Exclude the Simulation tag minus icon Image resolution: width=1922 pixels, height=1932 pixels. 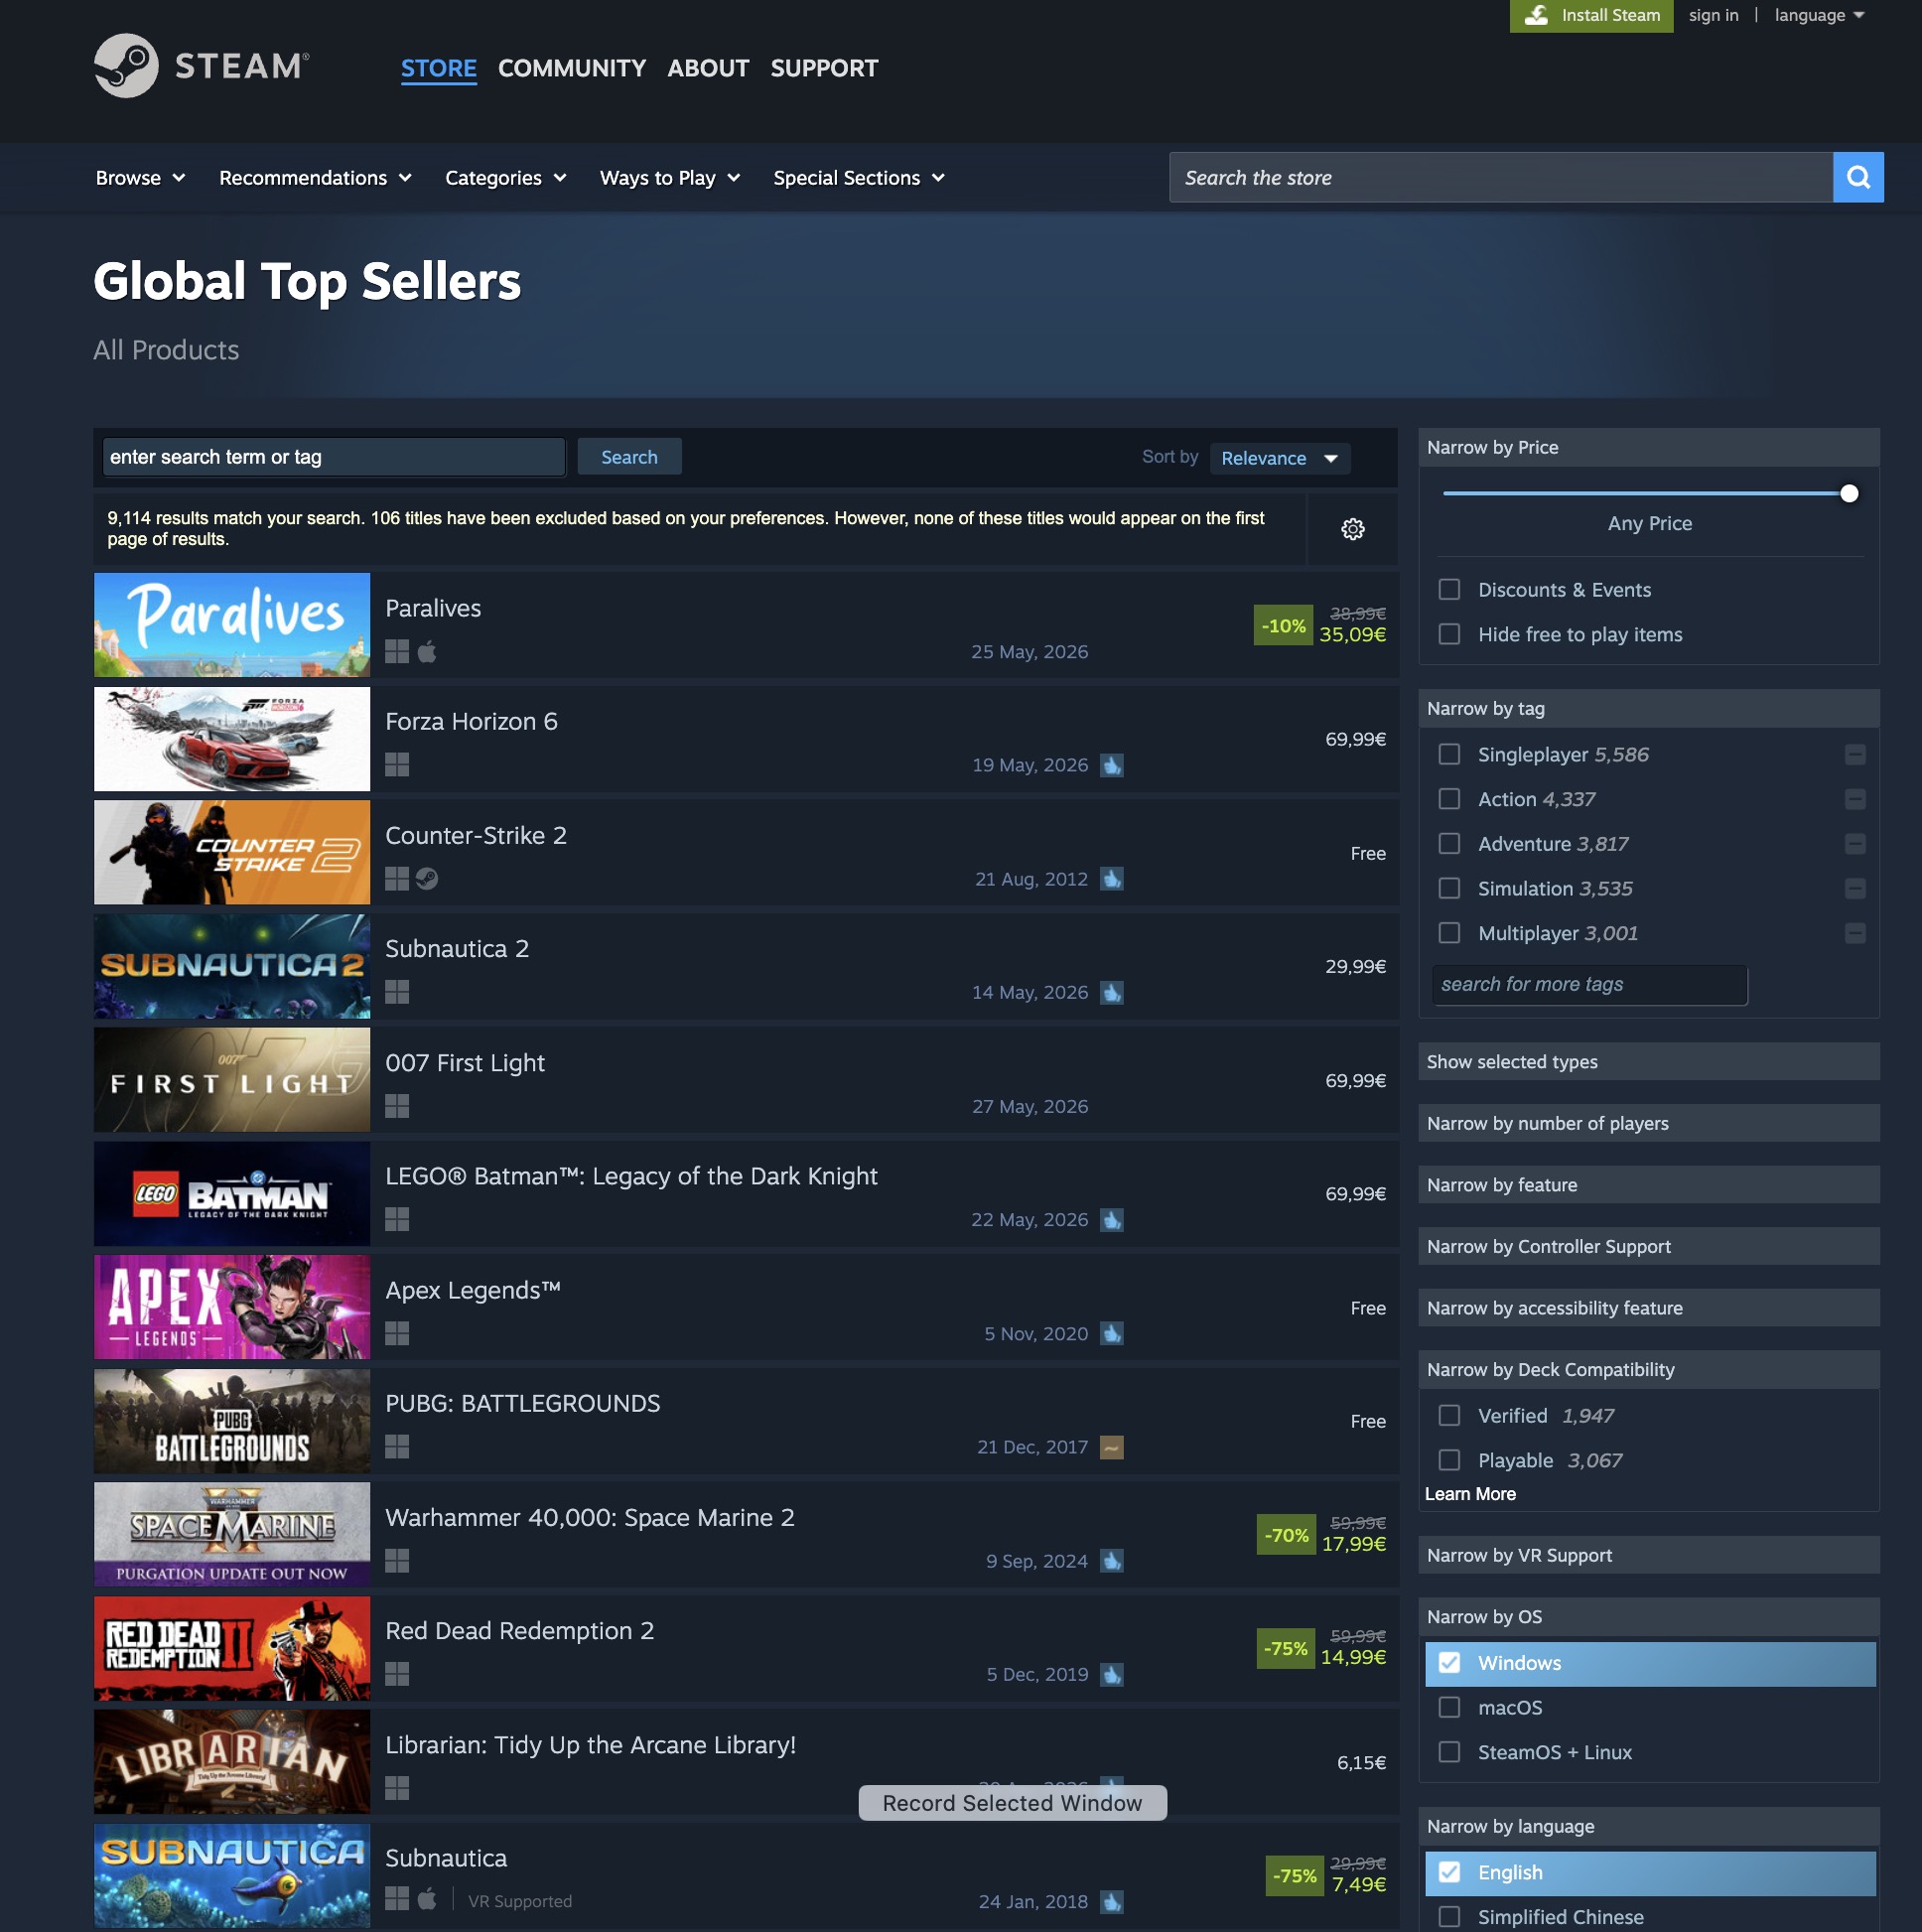tap(1855, 889)
